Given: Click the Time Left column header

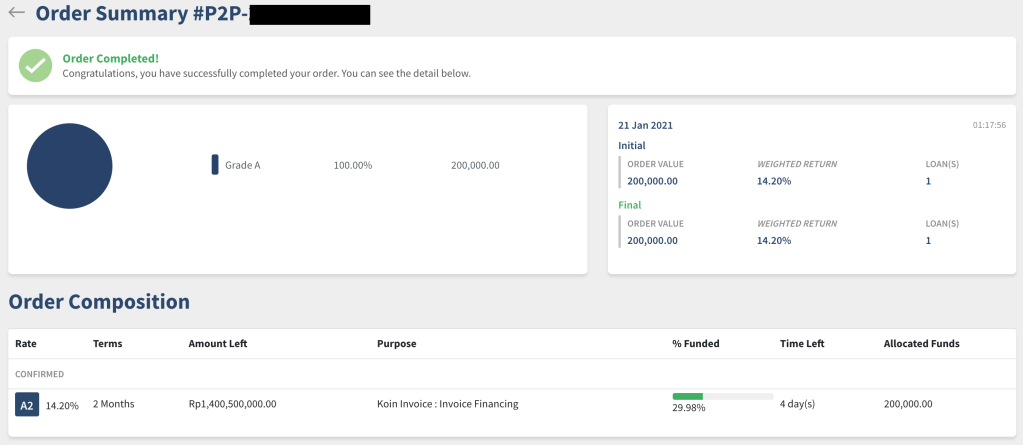Looking at the screenshot, I should [x=802, y=344].
